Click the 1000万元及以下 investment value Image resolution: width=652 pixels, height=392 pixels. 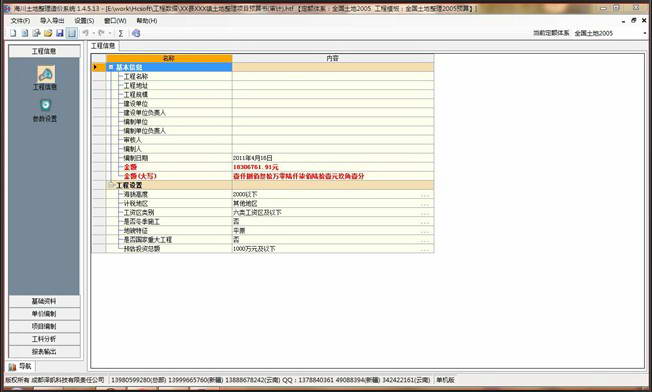[254, 249]
